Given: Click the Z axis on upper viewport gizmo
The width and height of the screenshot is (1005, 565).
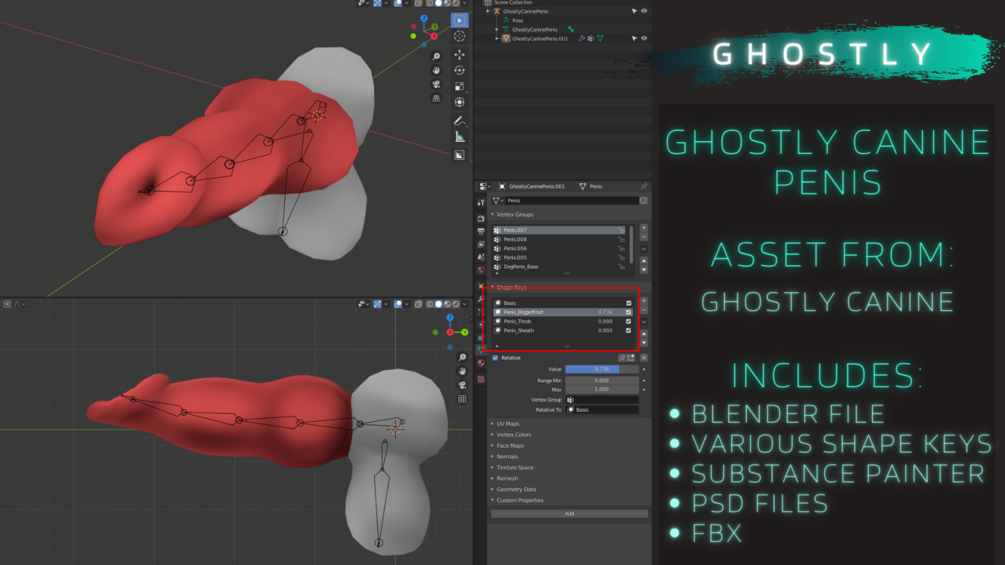Looking at the screenshot, I should pos(424,19).
